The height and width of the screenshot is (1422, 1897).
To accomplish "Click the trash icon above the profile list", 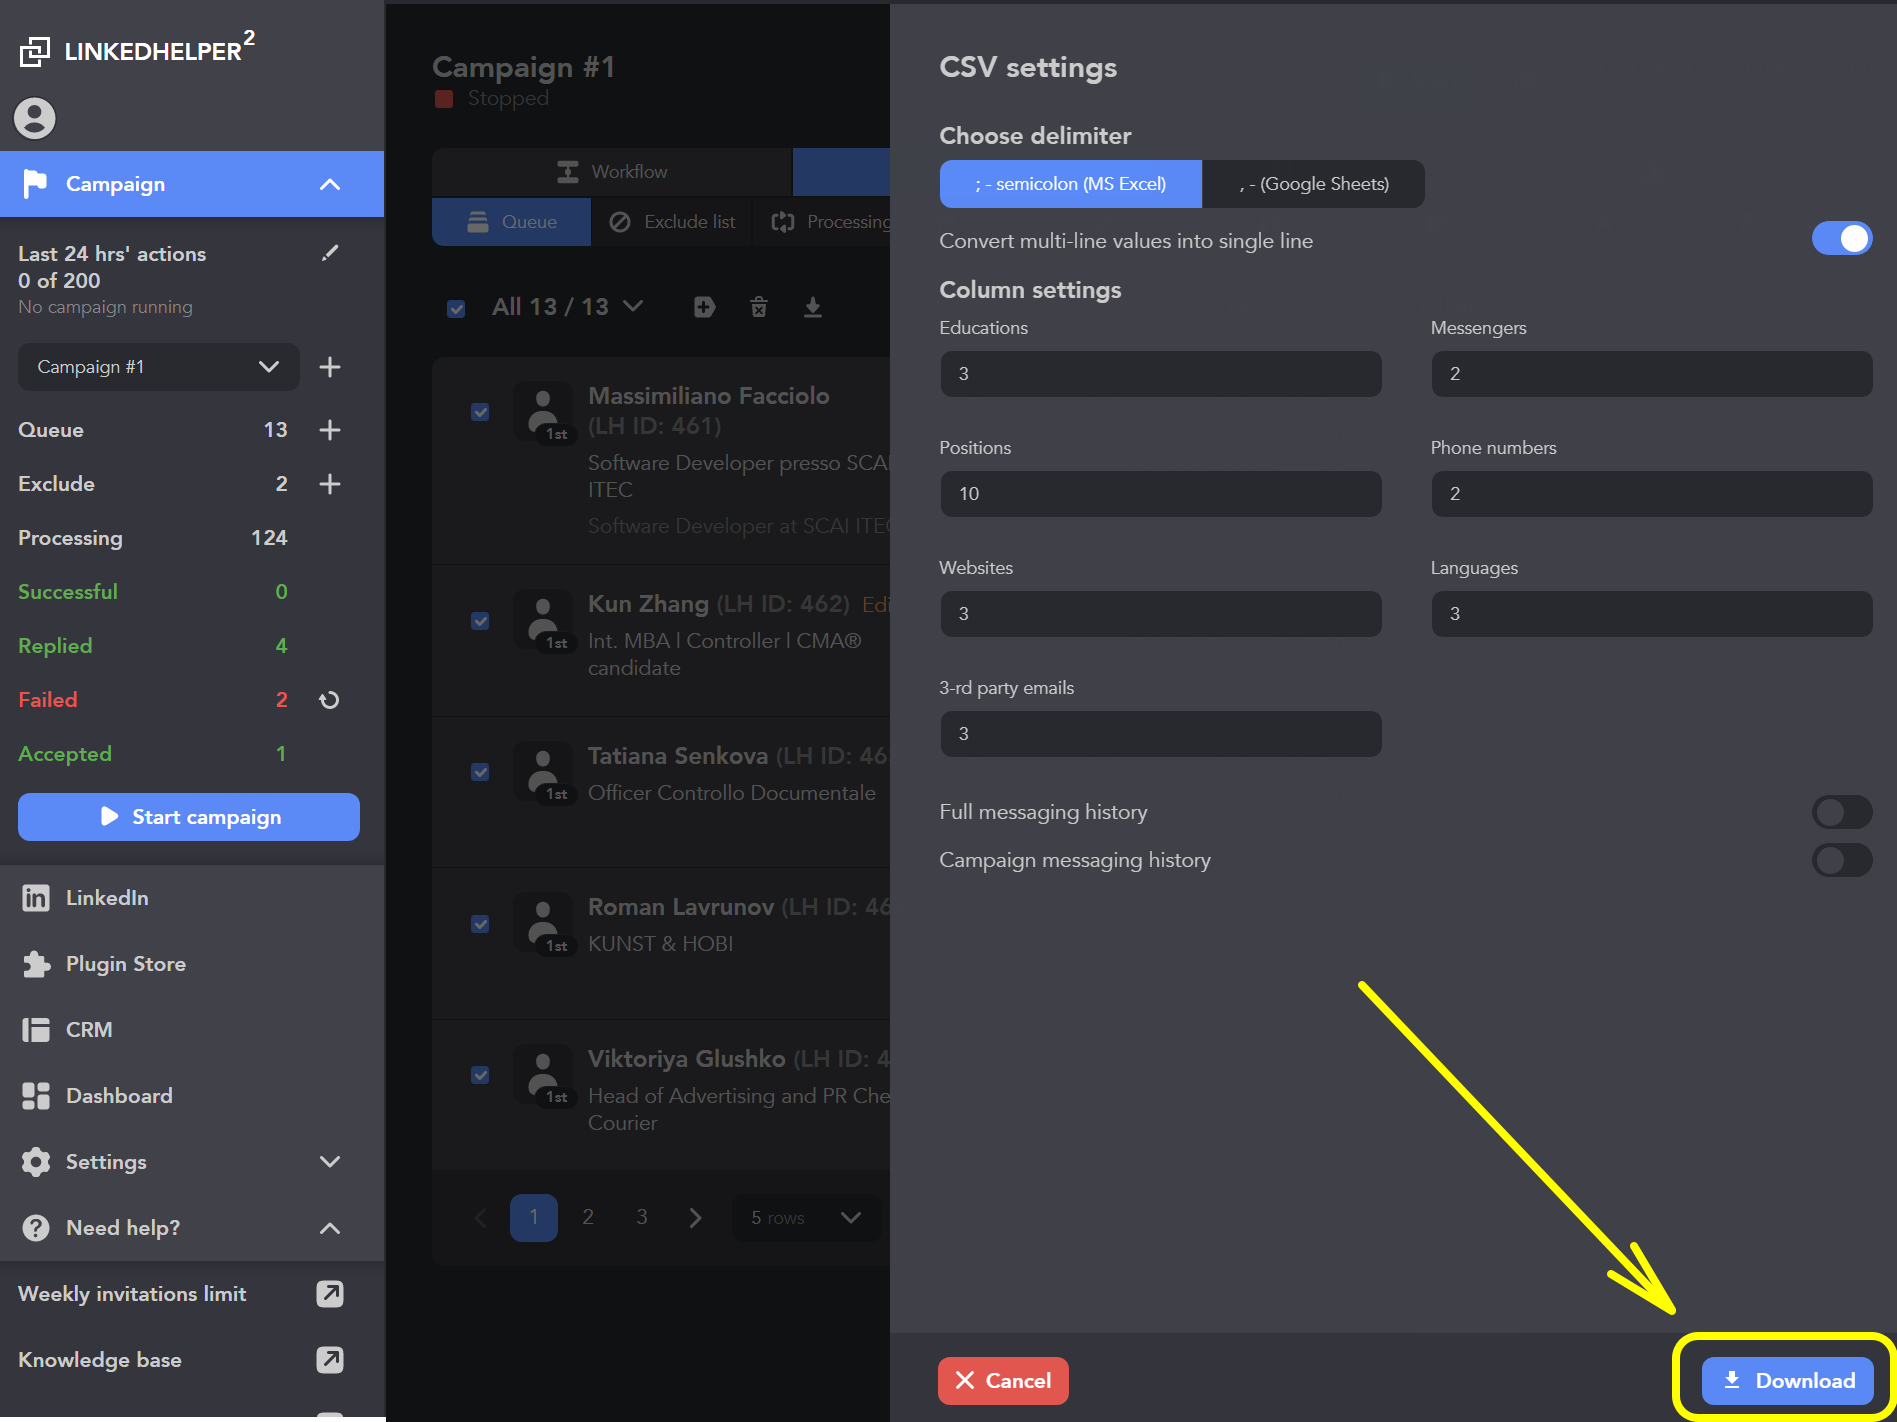I will pos(759,307).
